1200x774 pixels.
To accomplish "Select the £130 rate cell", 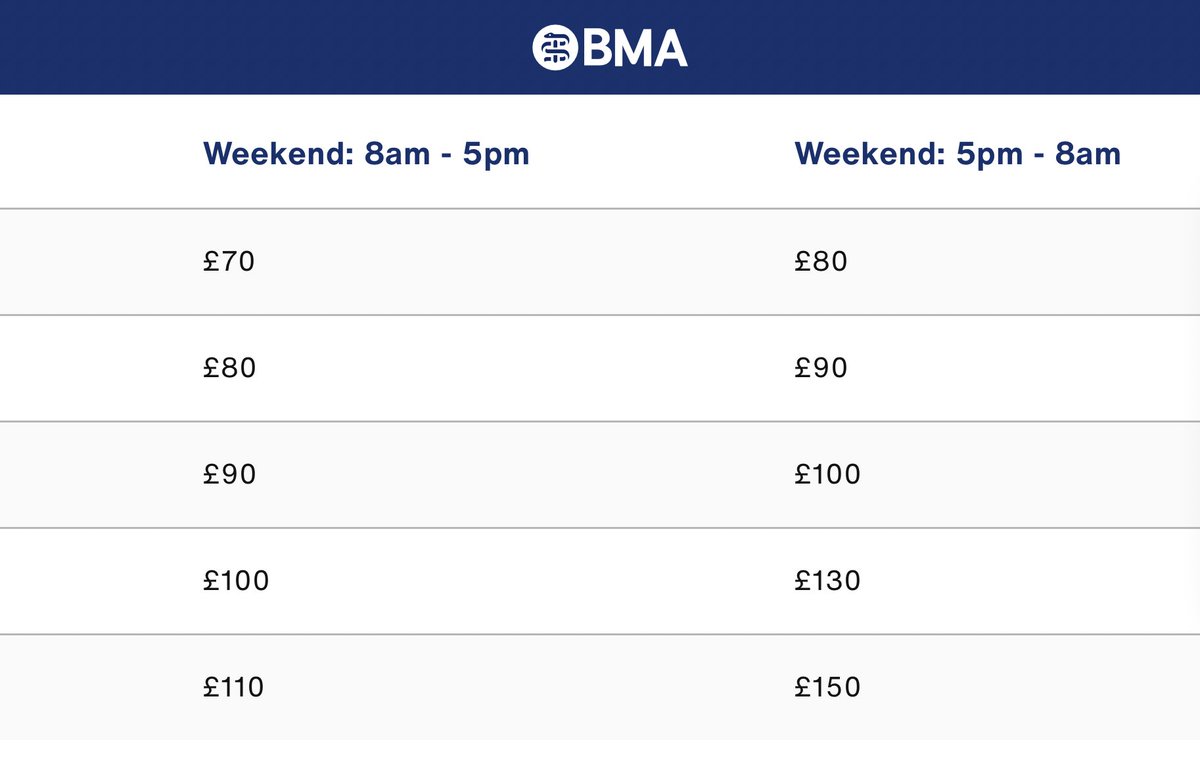I will click(x=827, y=580).
